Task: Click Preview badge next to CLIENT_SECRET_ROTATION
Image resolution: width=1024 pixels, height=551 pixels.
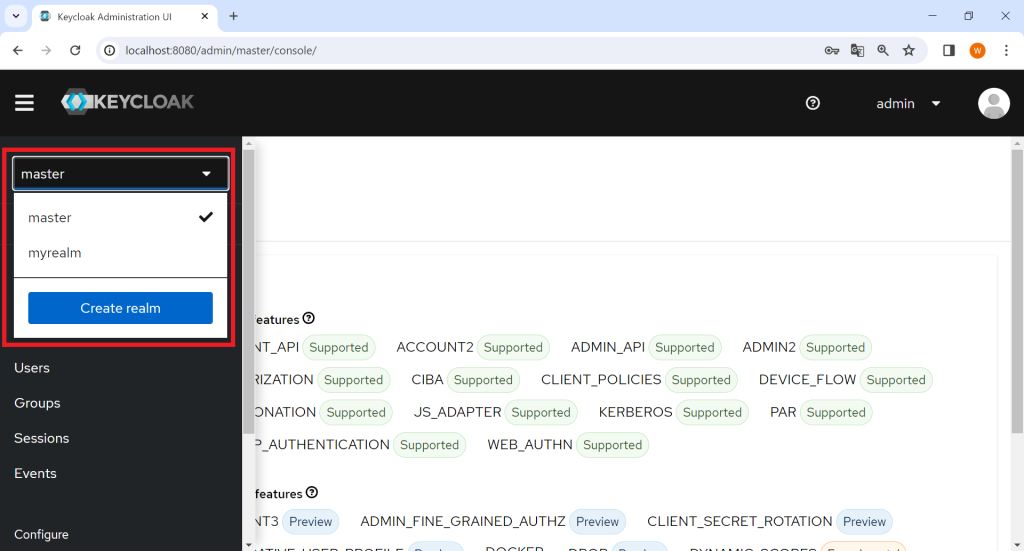Action: (864, 522)
